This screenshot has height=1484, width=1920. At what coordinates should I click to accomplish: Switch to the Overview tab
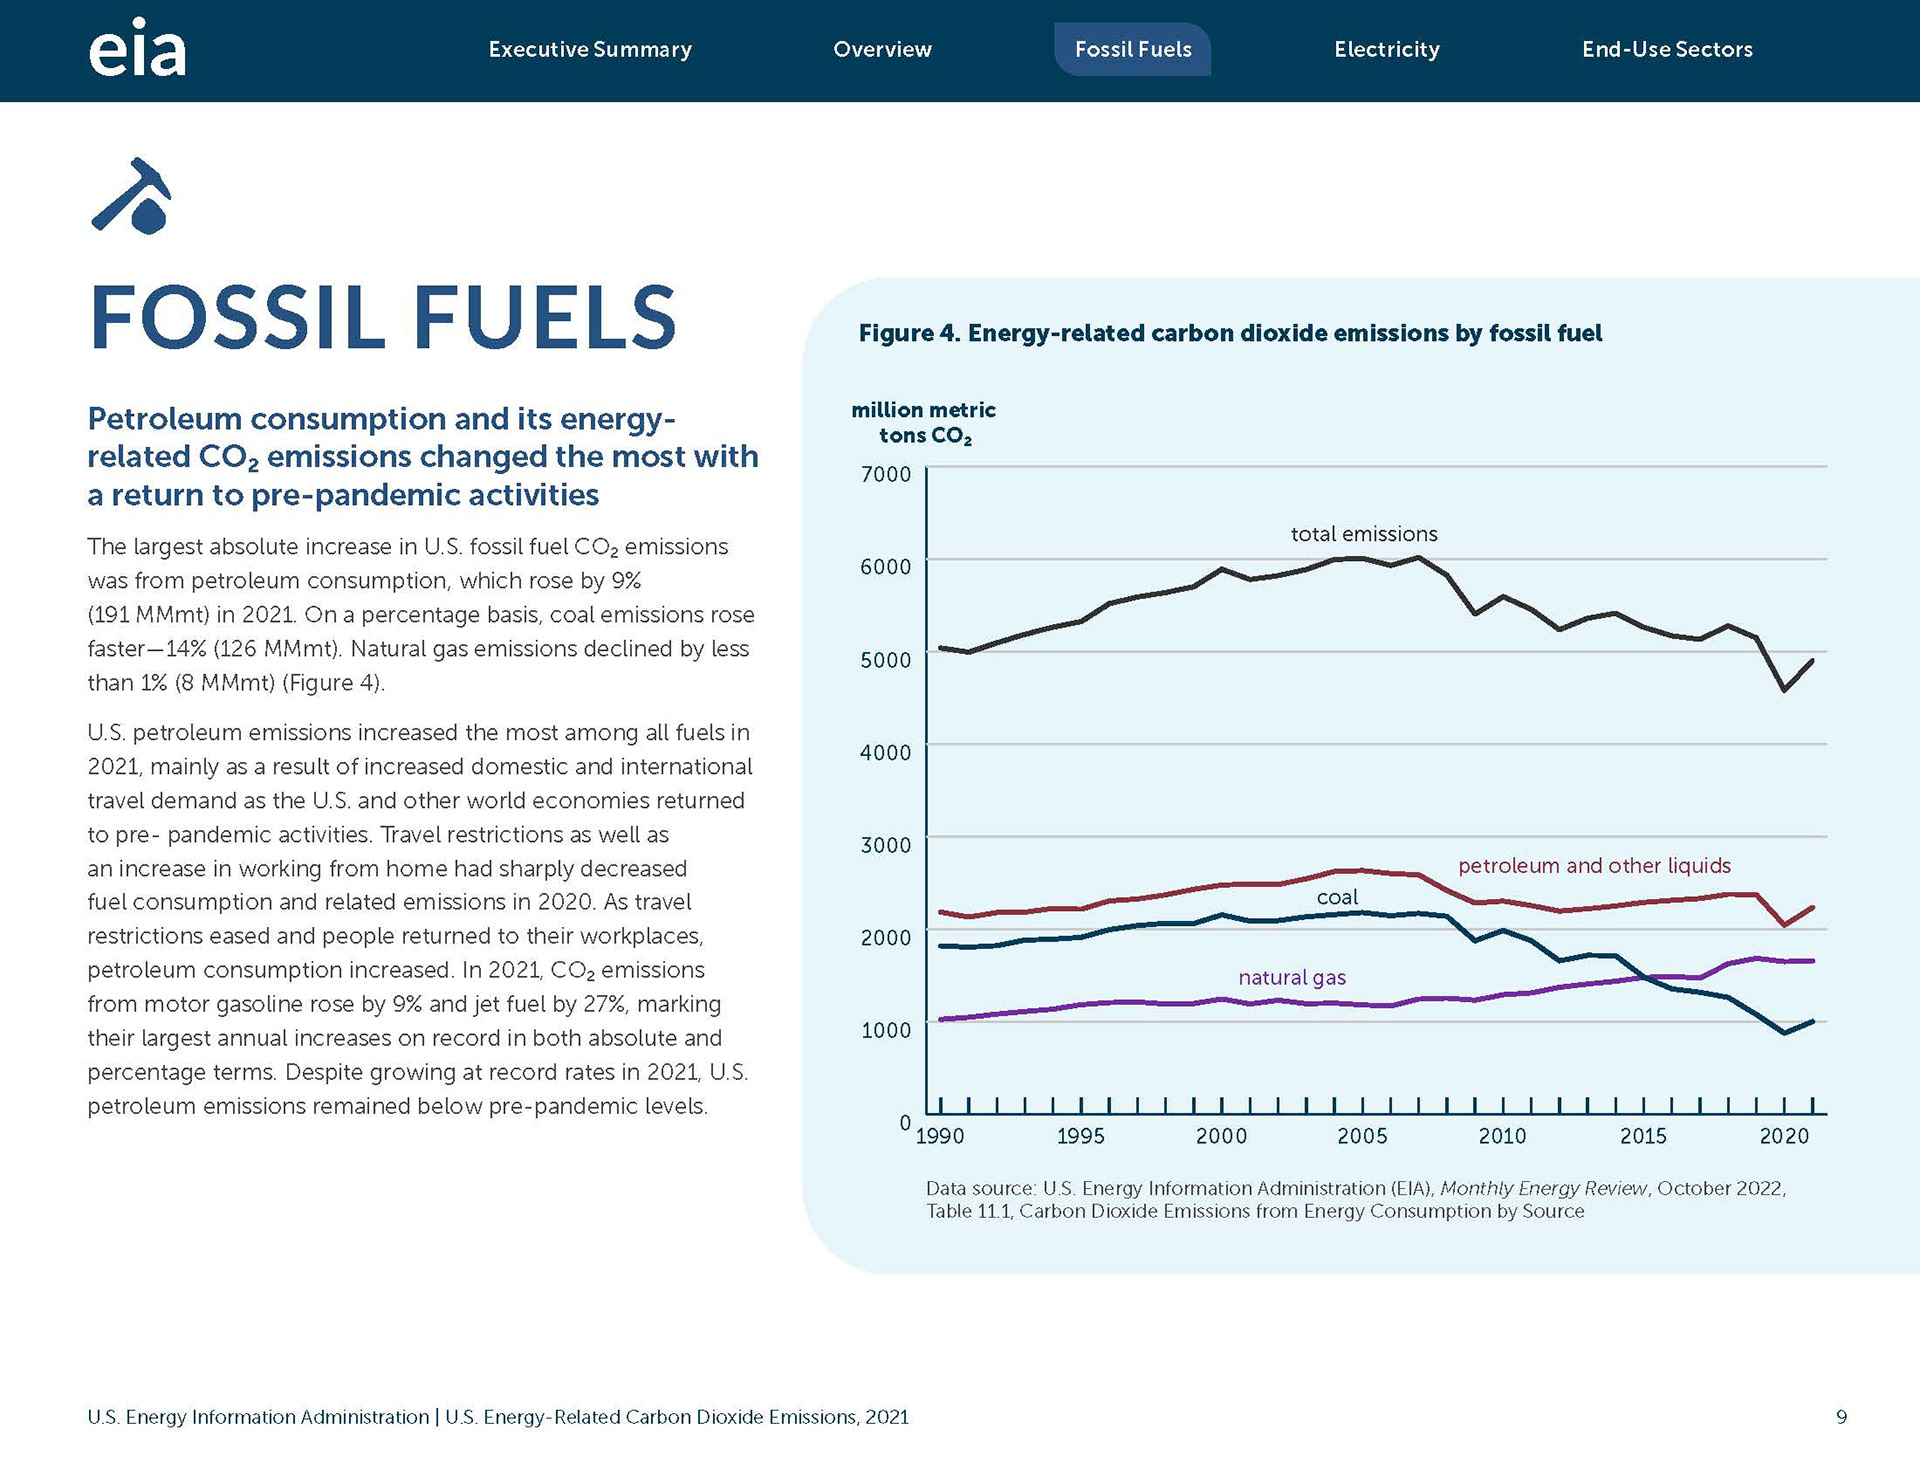pyautogui.click(x=882, y=49)
